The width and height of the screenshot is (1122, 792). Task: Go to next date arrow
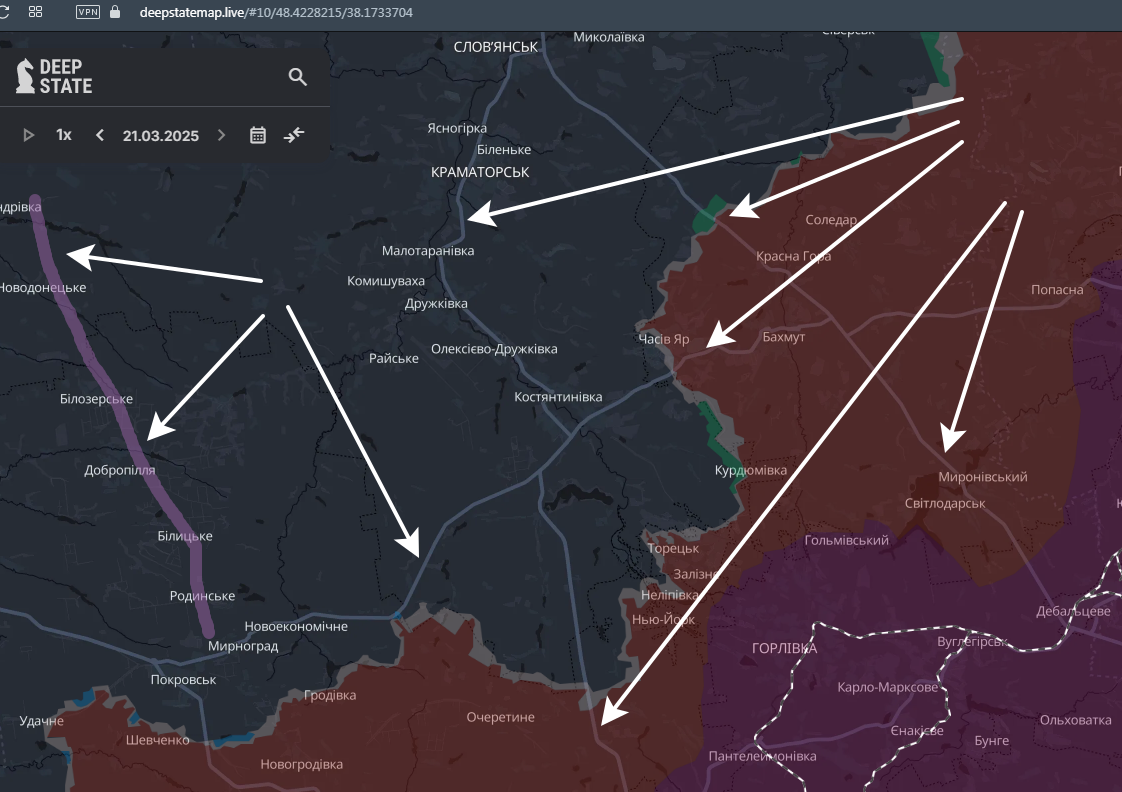(x=221, y=135)
